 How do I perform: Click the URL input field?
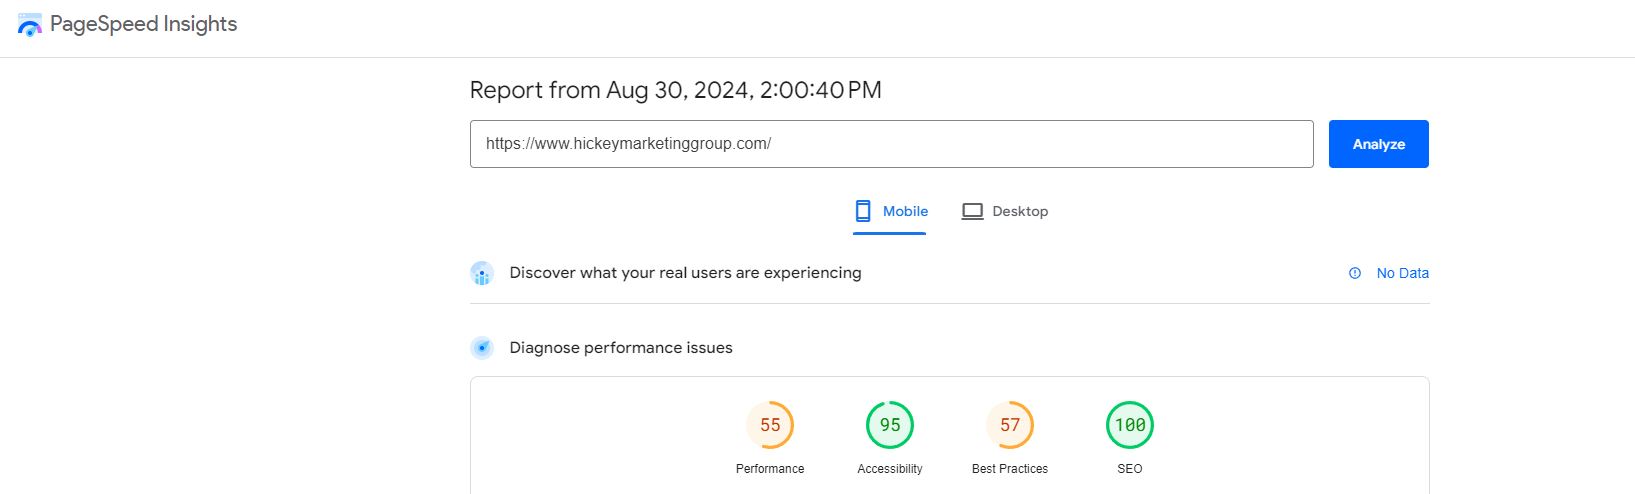pyautogui.click(x=891, y=144)
